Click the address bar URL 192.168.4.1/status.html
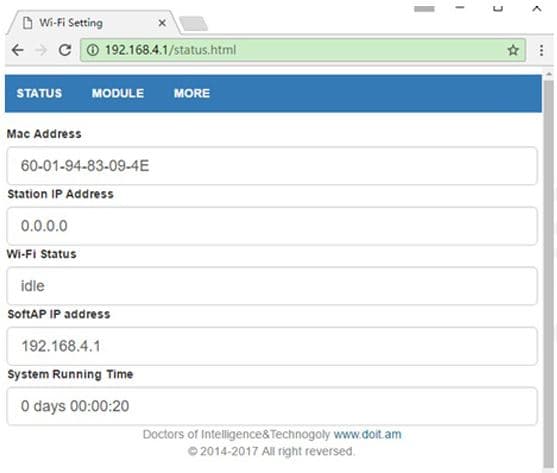Image resolution: width=557 pixels, height=473 pixels. pyautogui.click(x=171, y=50)
